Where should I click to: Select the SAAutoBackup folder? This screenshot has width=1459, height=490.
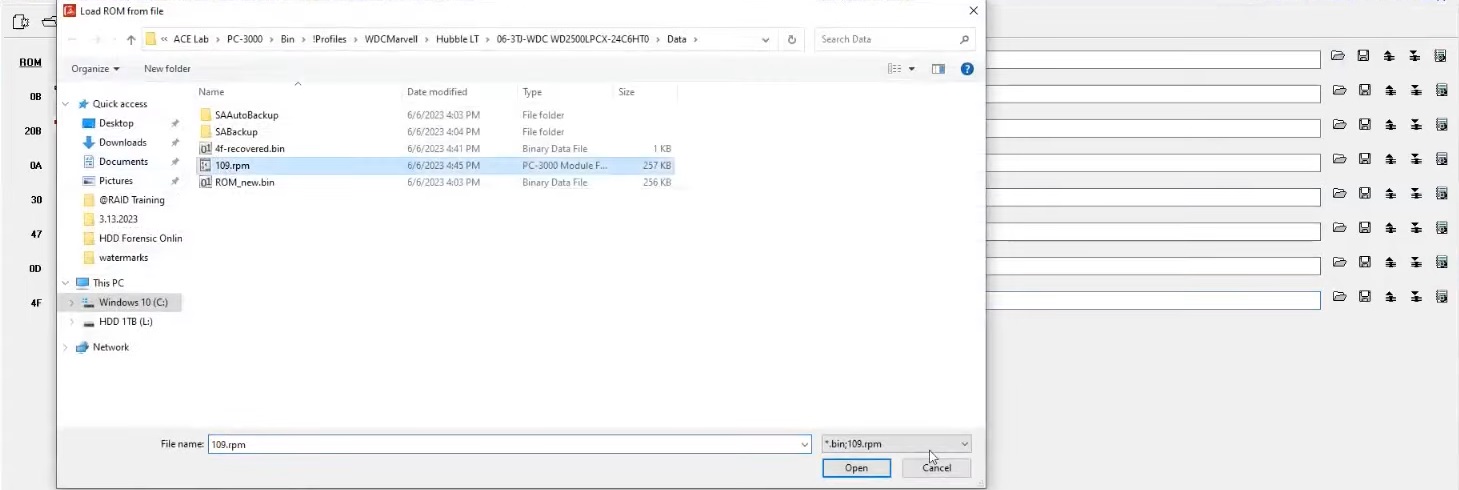239,115
